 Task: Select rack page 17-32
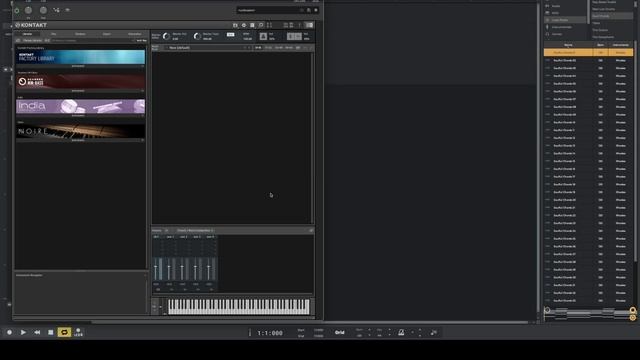[x=268, y=48]
